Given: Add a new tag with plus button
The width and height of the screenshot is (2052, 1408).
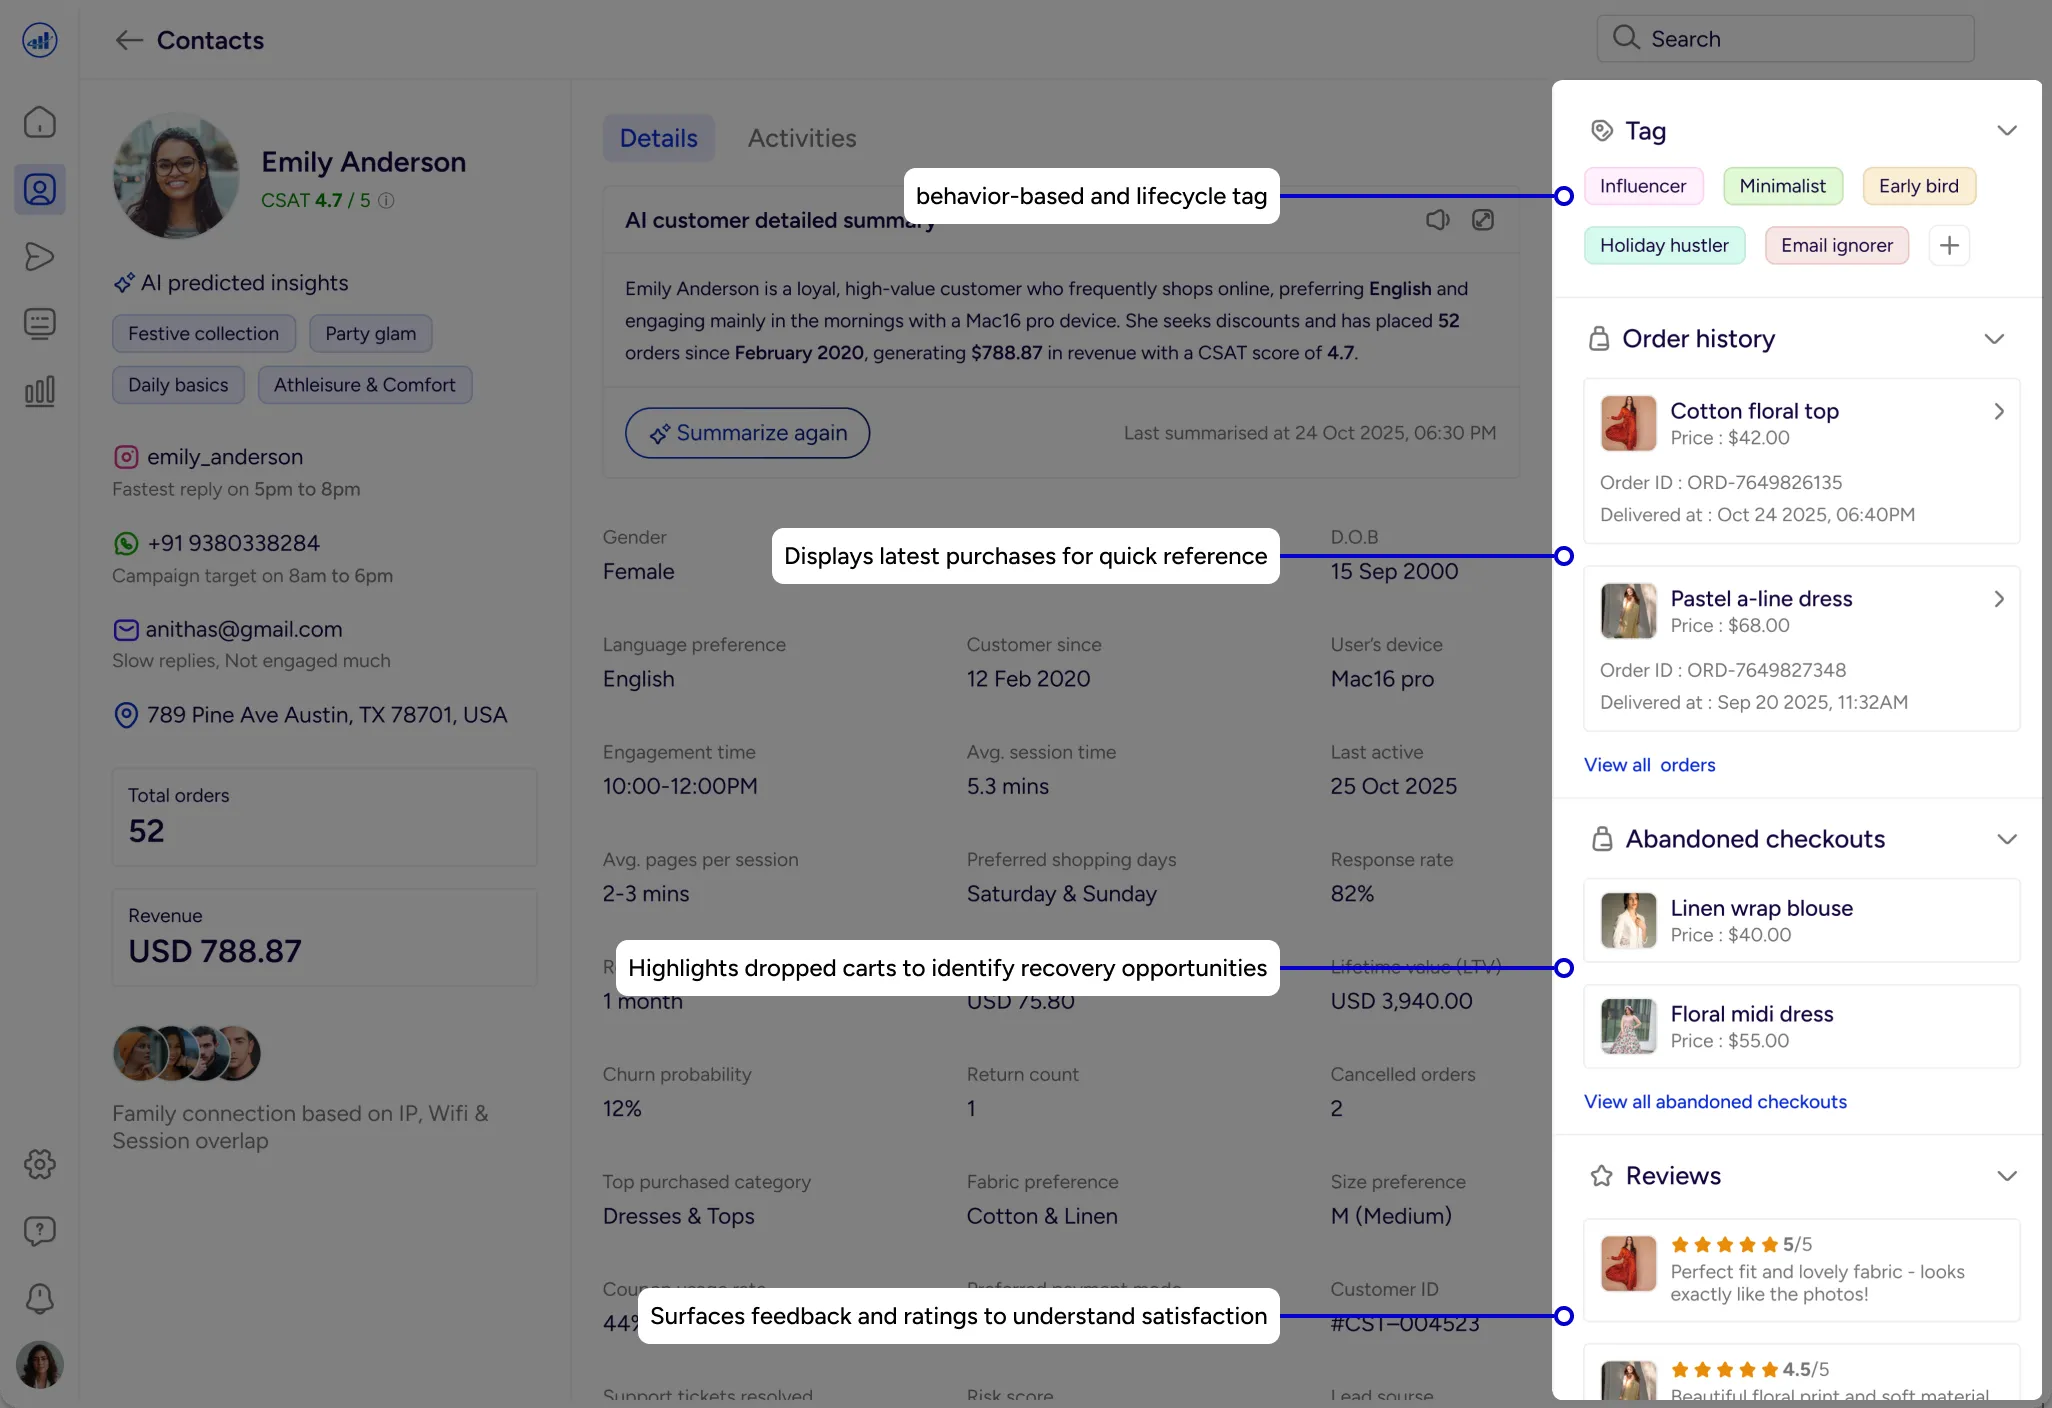Looking at the screenshot, I should pos(1949,246).
